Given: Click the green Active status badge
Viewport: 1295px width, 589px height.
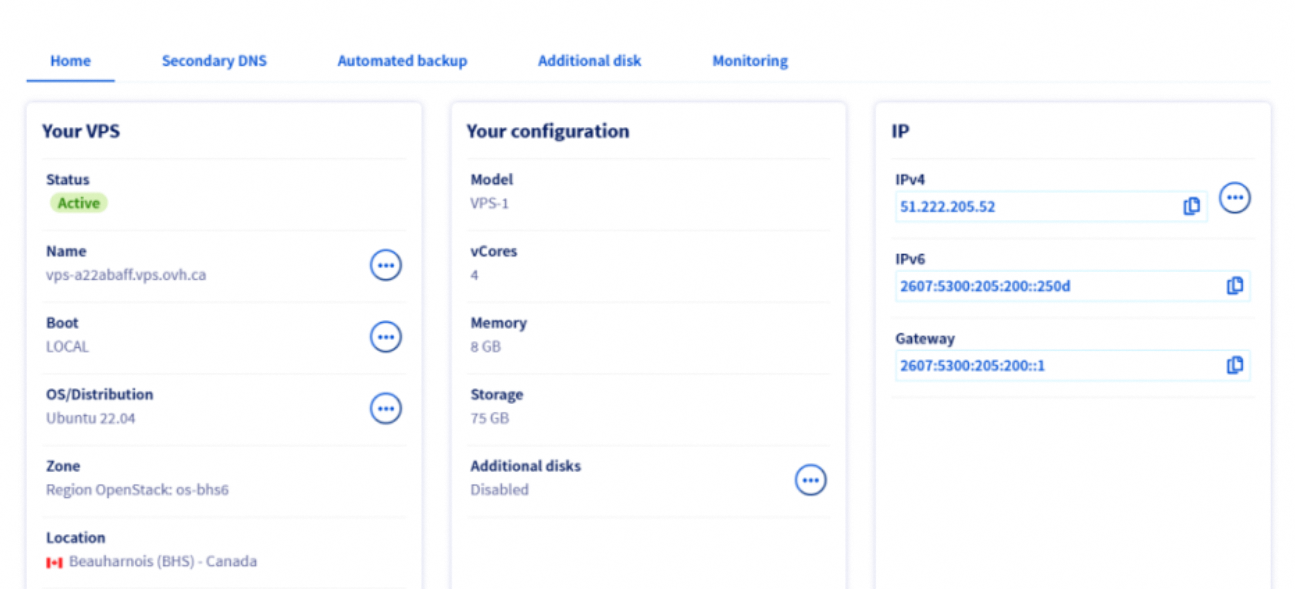Looking at the screenshot, I should coord(78,203).
